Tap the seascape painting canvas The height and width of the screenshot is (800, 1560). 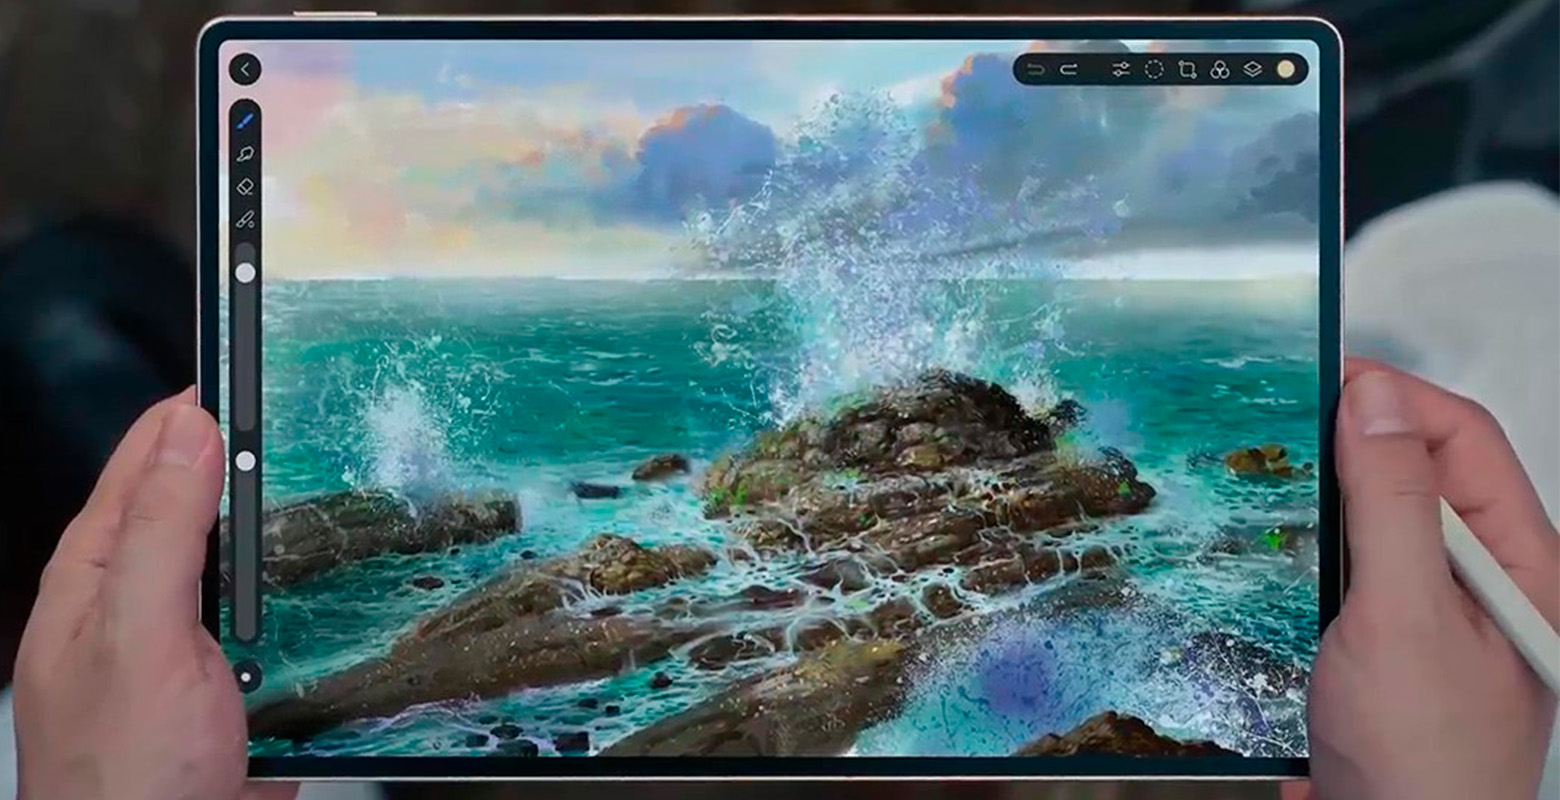click(770, 400)
